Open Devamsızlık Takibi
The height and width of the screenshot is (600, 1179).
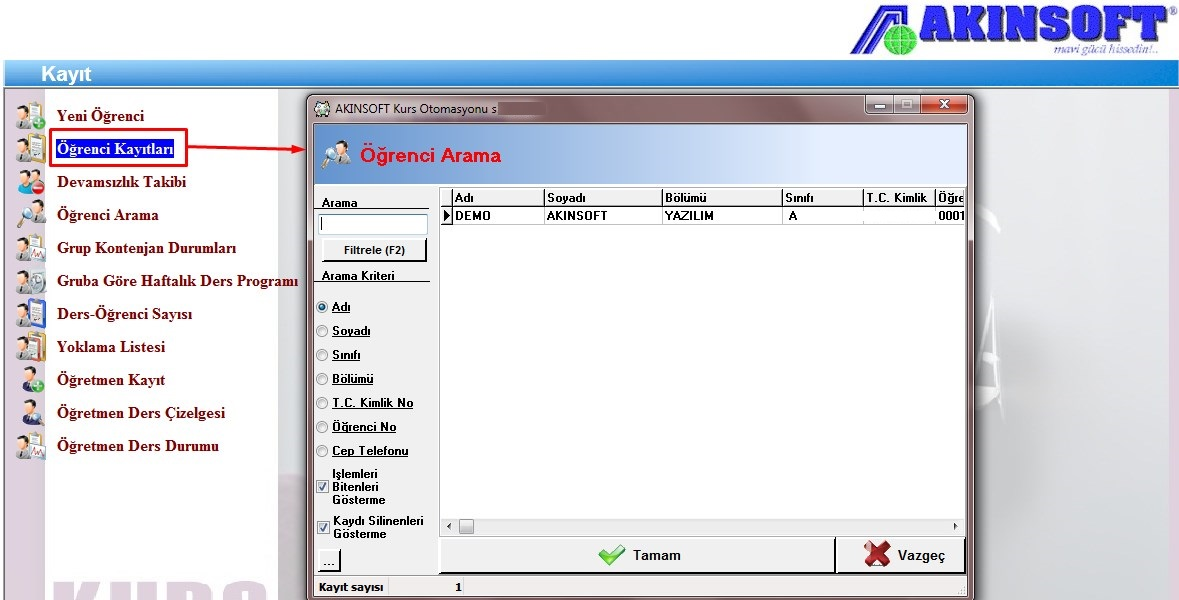click(x=122, y=182)
